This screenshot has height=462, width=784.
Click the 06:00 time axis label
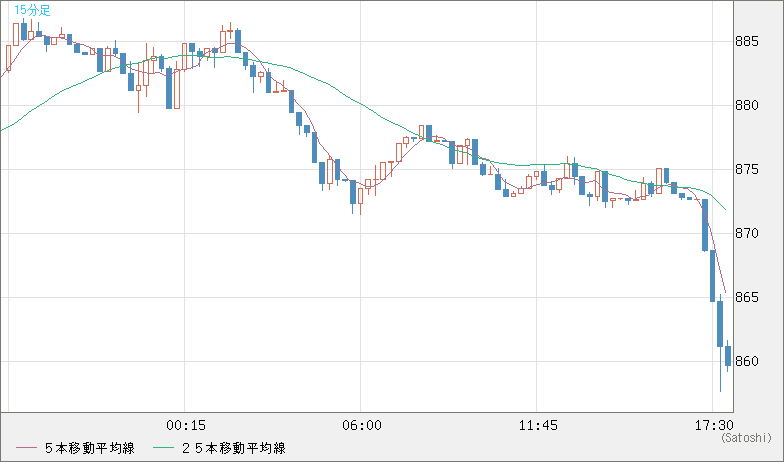[x=361, y=425]
